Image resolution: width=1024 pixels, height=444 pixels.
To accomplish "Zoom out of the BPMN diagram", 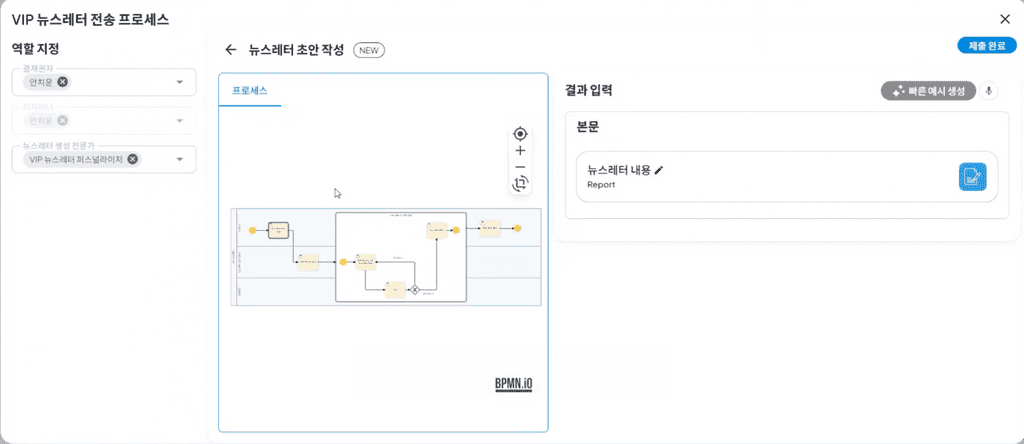I will 520,167.
